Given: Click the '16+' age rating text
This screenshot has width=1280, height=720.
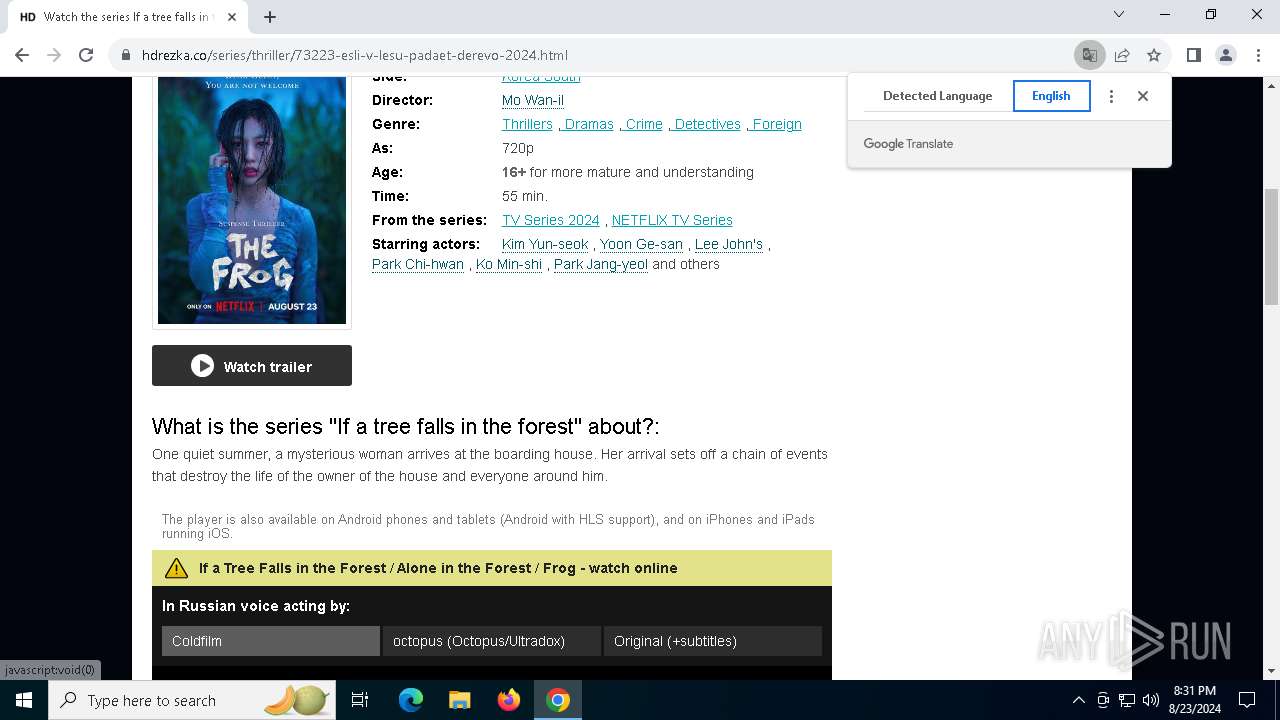Looking at the screenshot, I should click(x=514, y=172).
